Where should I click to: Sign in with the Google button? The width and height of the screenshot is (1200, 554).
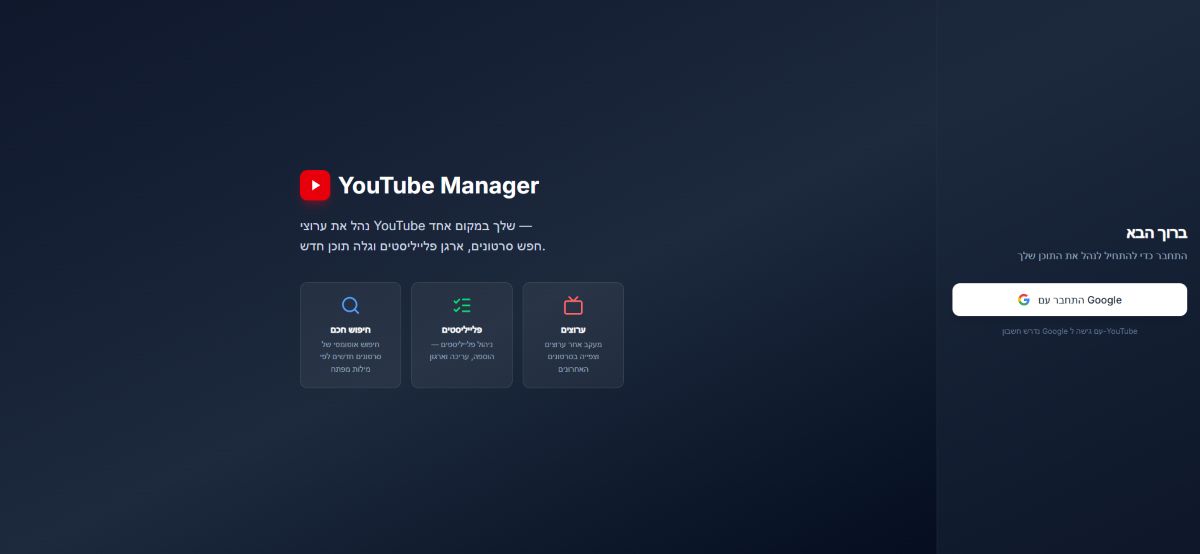pyautogui.click(x=1069, y=300)
